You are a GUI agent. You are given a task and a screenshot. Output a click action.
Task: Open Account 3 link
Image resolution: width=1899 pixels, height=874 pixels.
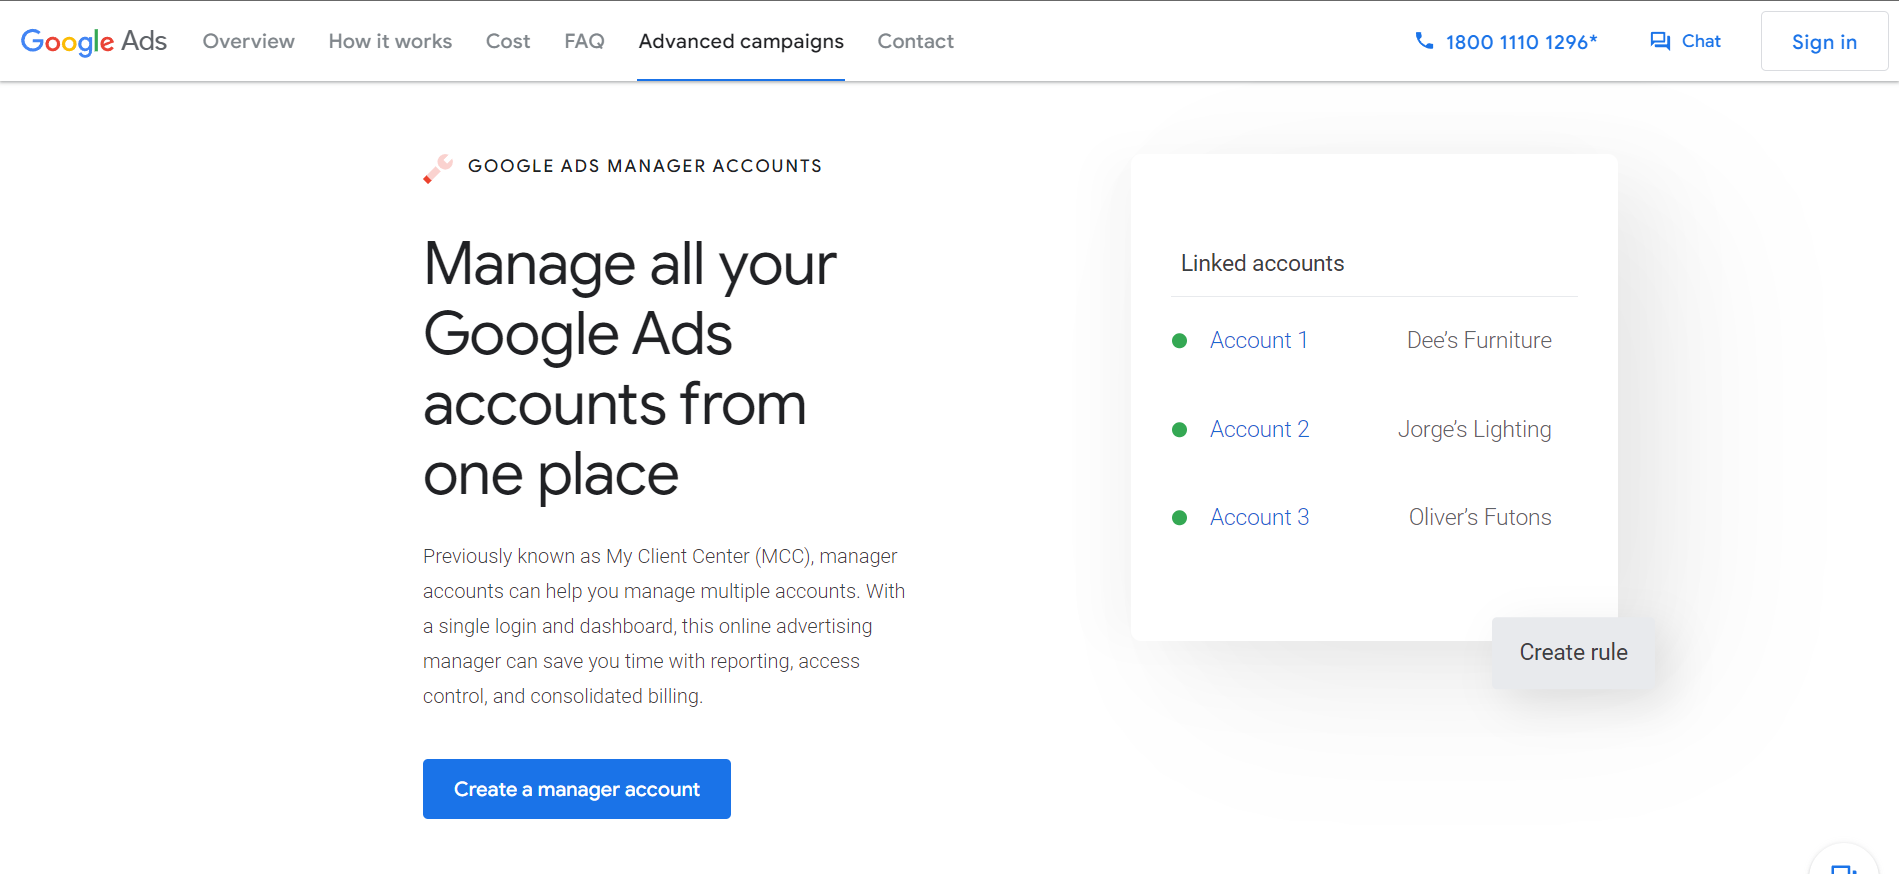[x=1260, y=518]
